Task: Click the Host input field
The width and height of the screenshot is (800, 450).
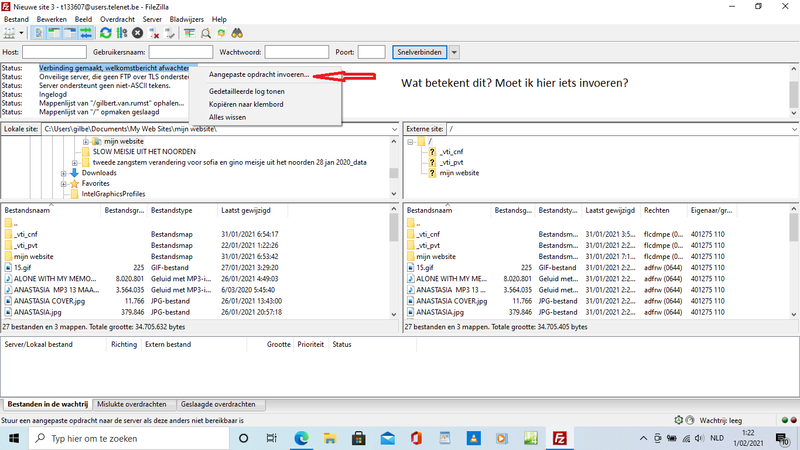Action: pyautogui.click(x=54, y=52)
